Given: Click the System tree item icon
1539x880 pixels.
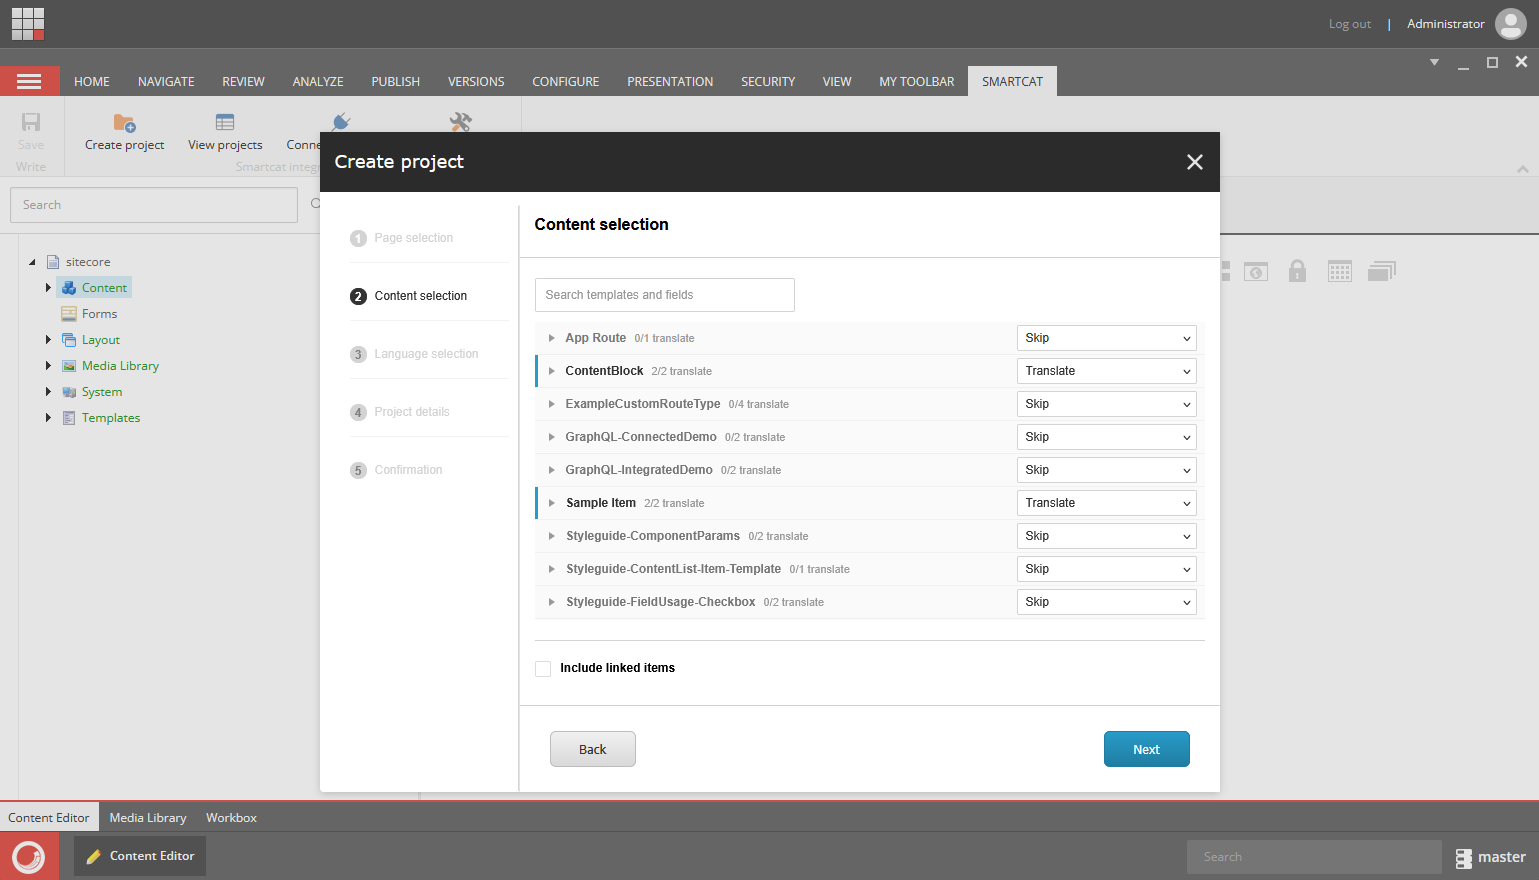Looking at the screenshot, I should point(69,392).
